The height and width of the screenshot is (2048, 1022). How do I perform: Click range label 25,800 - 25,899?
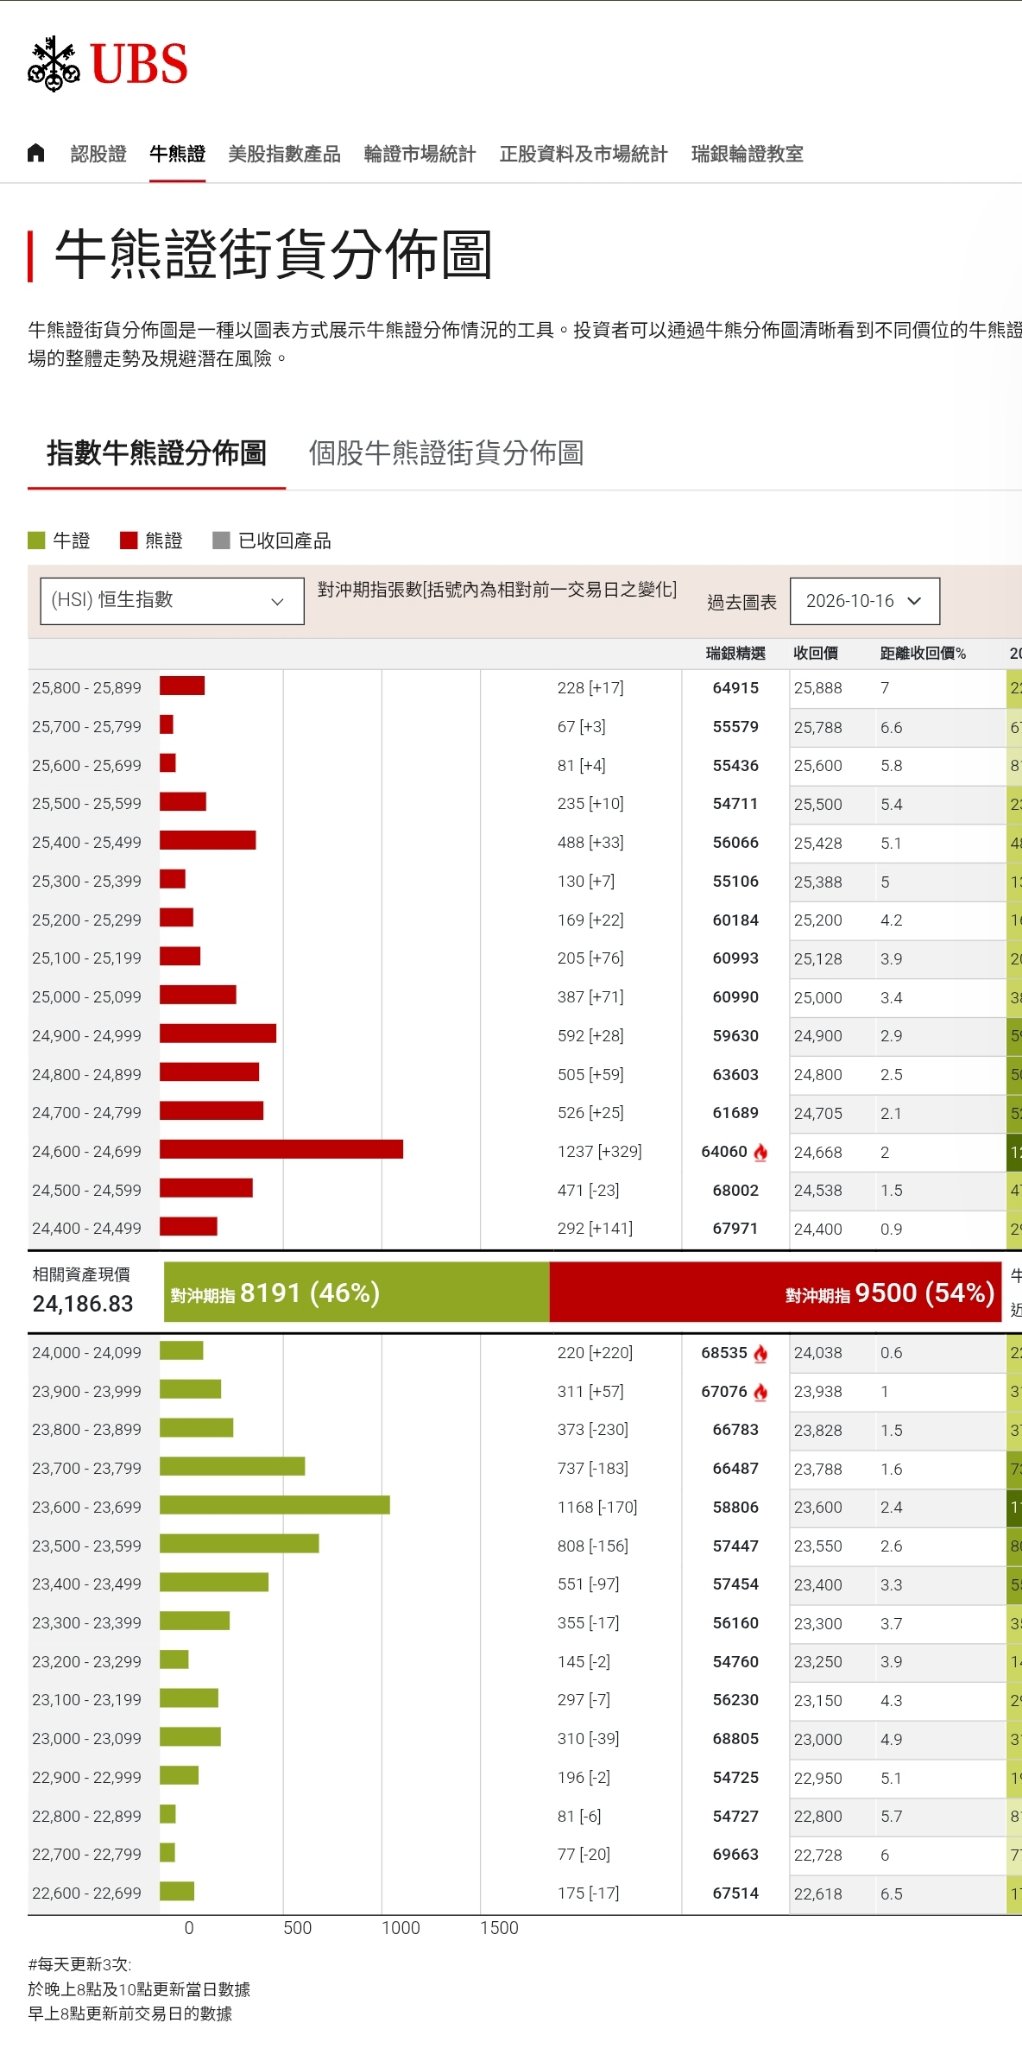(87, 688)
